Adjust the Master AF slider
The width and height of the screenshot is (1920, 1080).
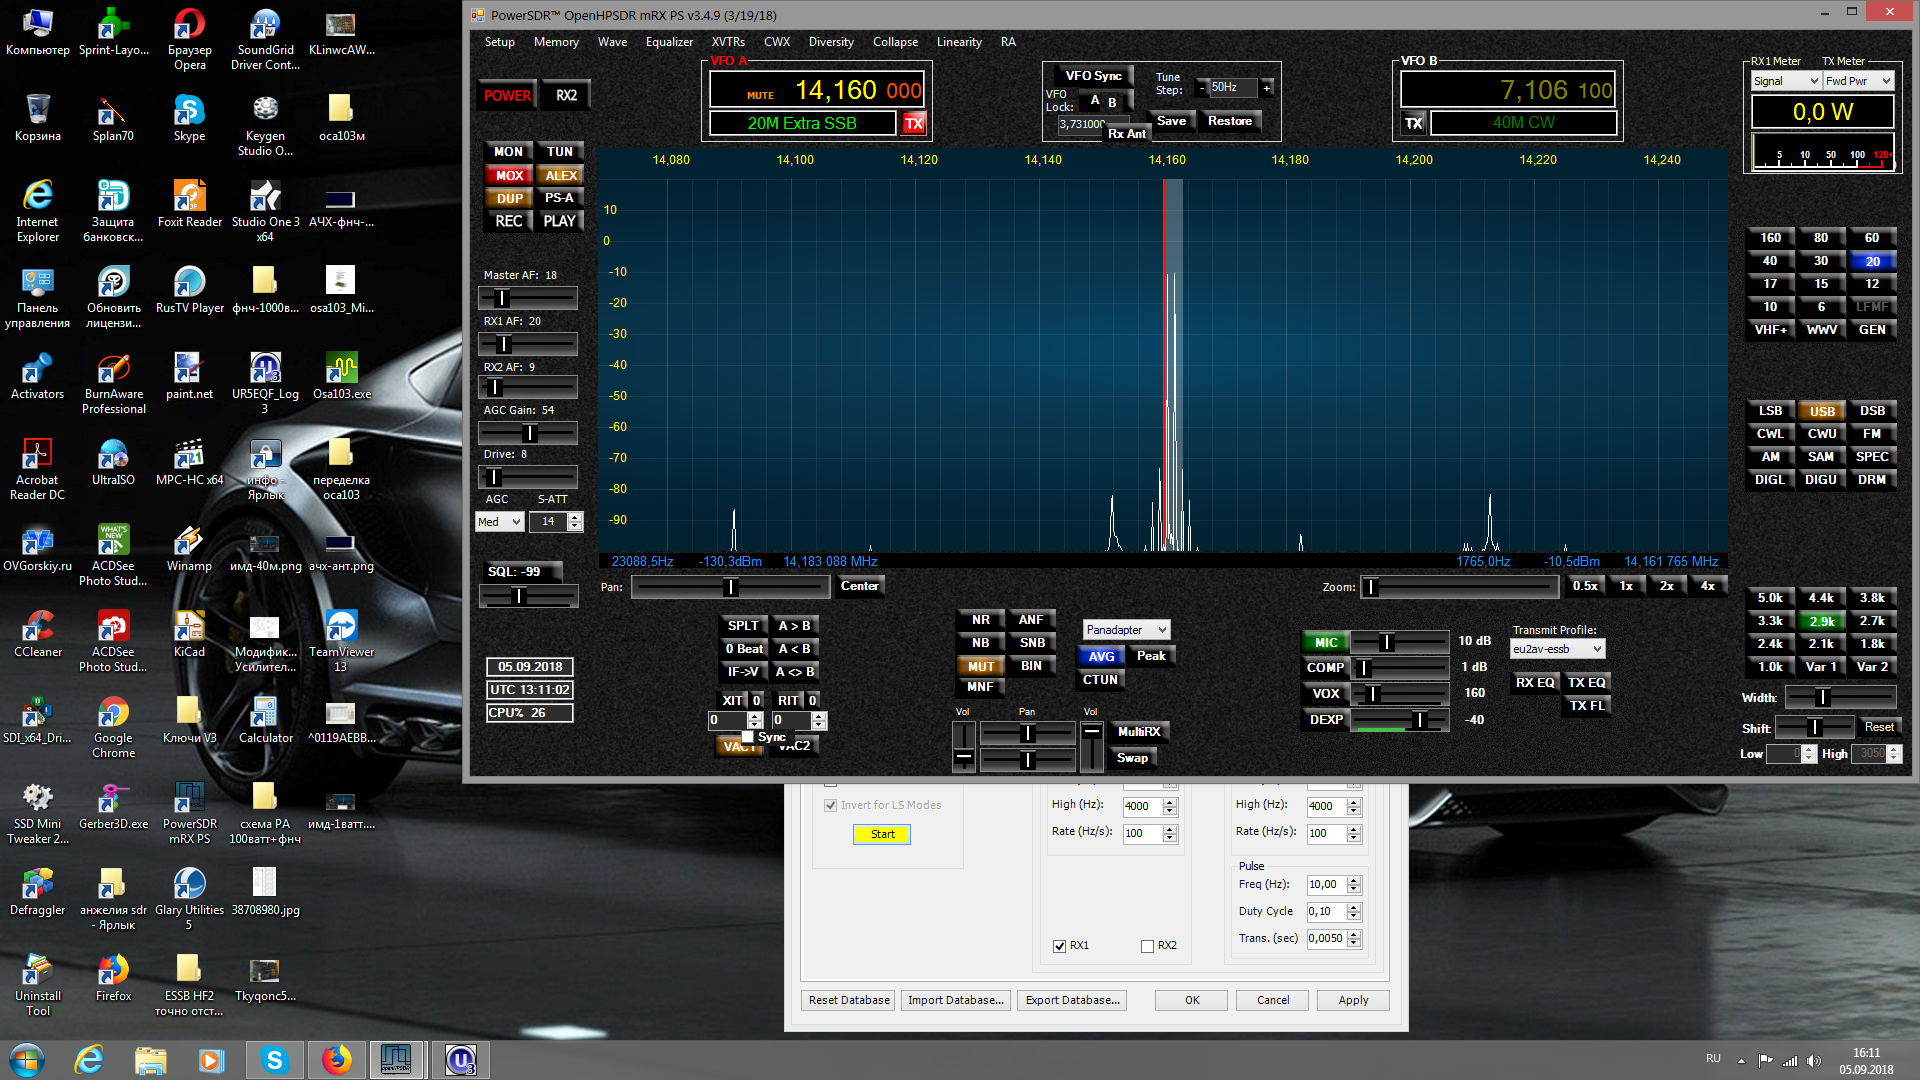(503, 298)
